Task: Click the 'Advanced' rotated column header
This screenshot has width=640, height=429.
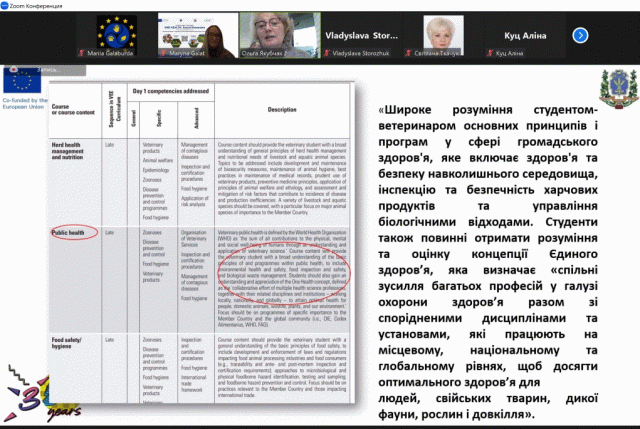Action: pyautogui.click(x=196, y=118)
